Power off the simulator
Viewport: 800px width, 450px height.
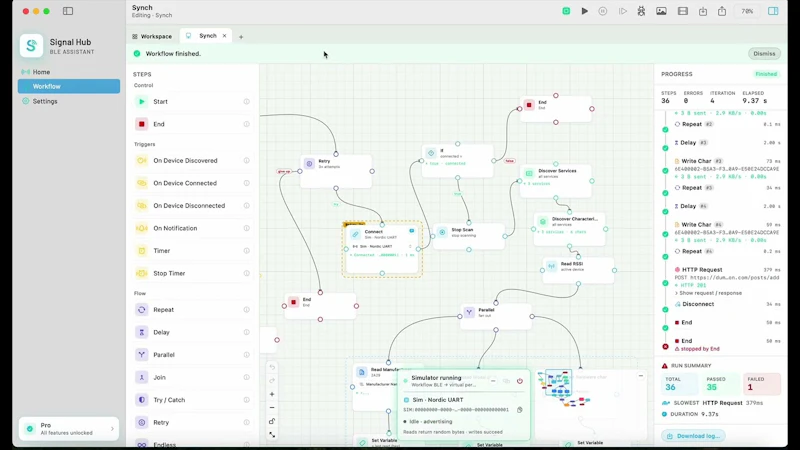pos(519,381)
